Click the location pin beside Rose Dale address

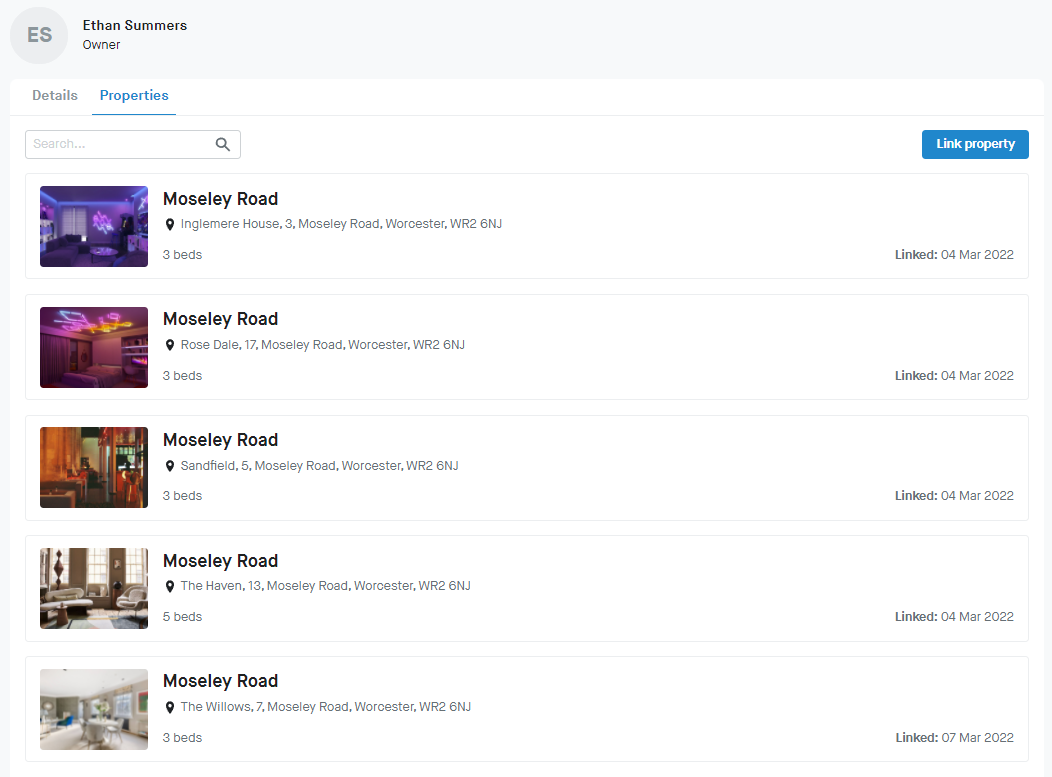click(170, 345)
